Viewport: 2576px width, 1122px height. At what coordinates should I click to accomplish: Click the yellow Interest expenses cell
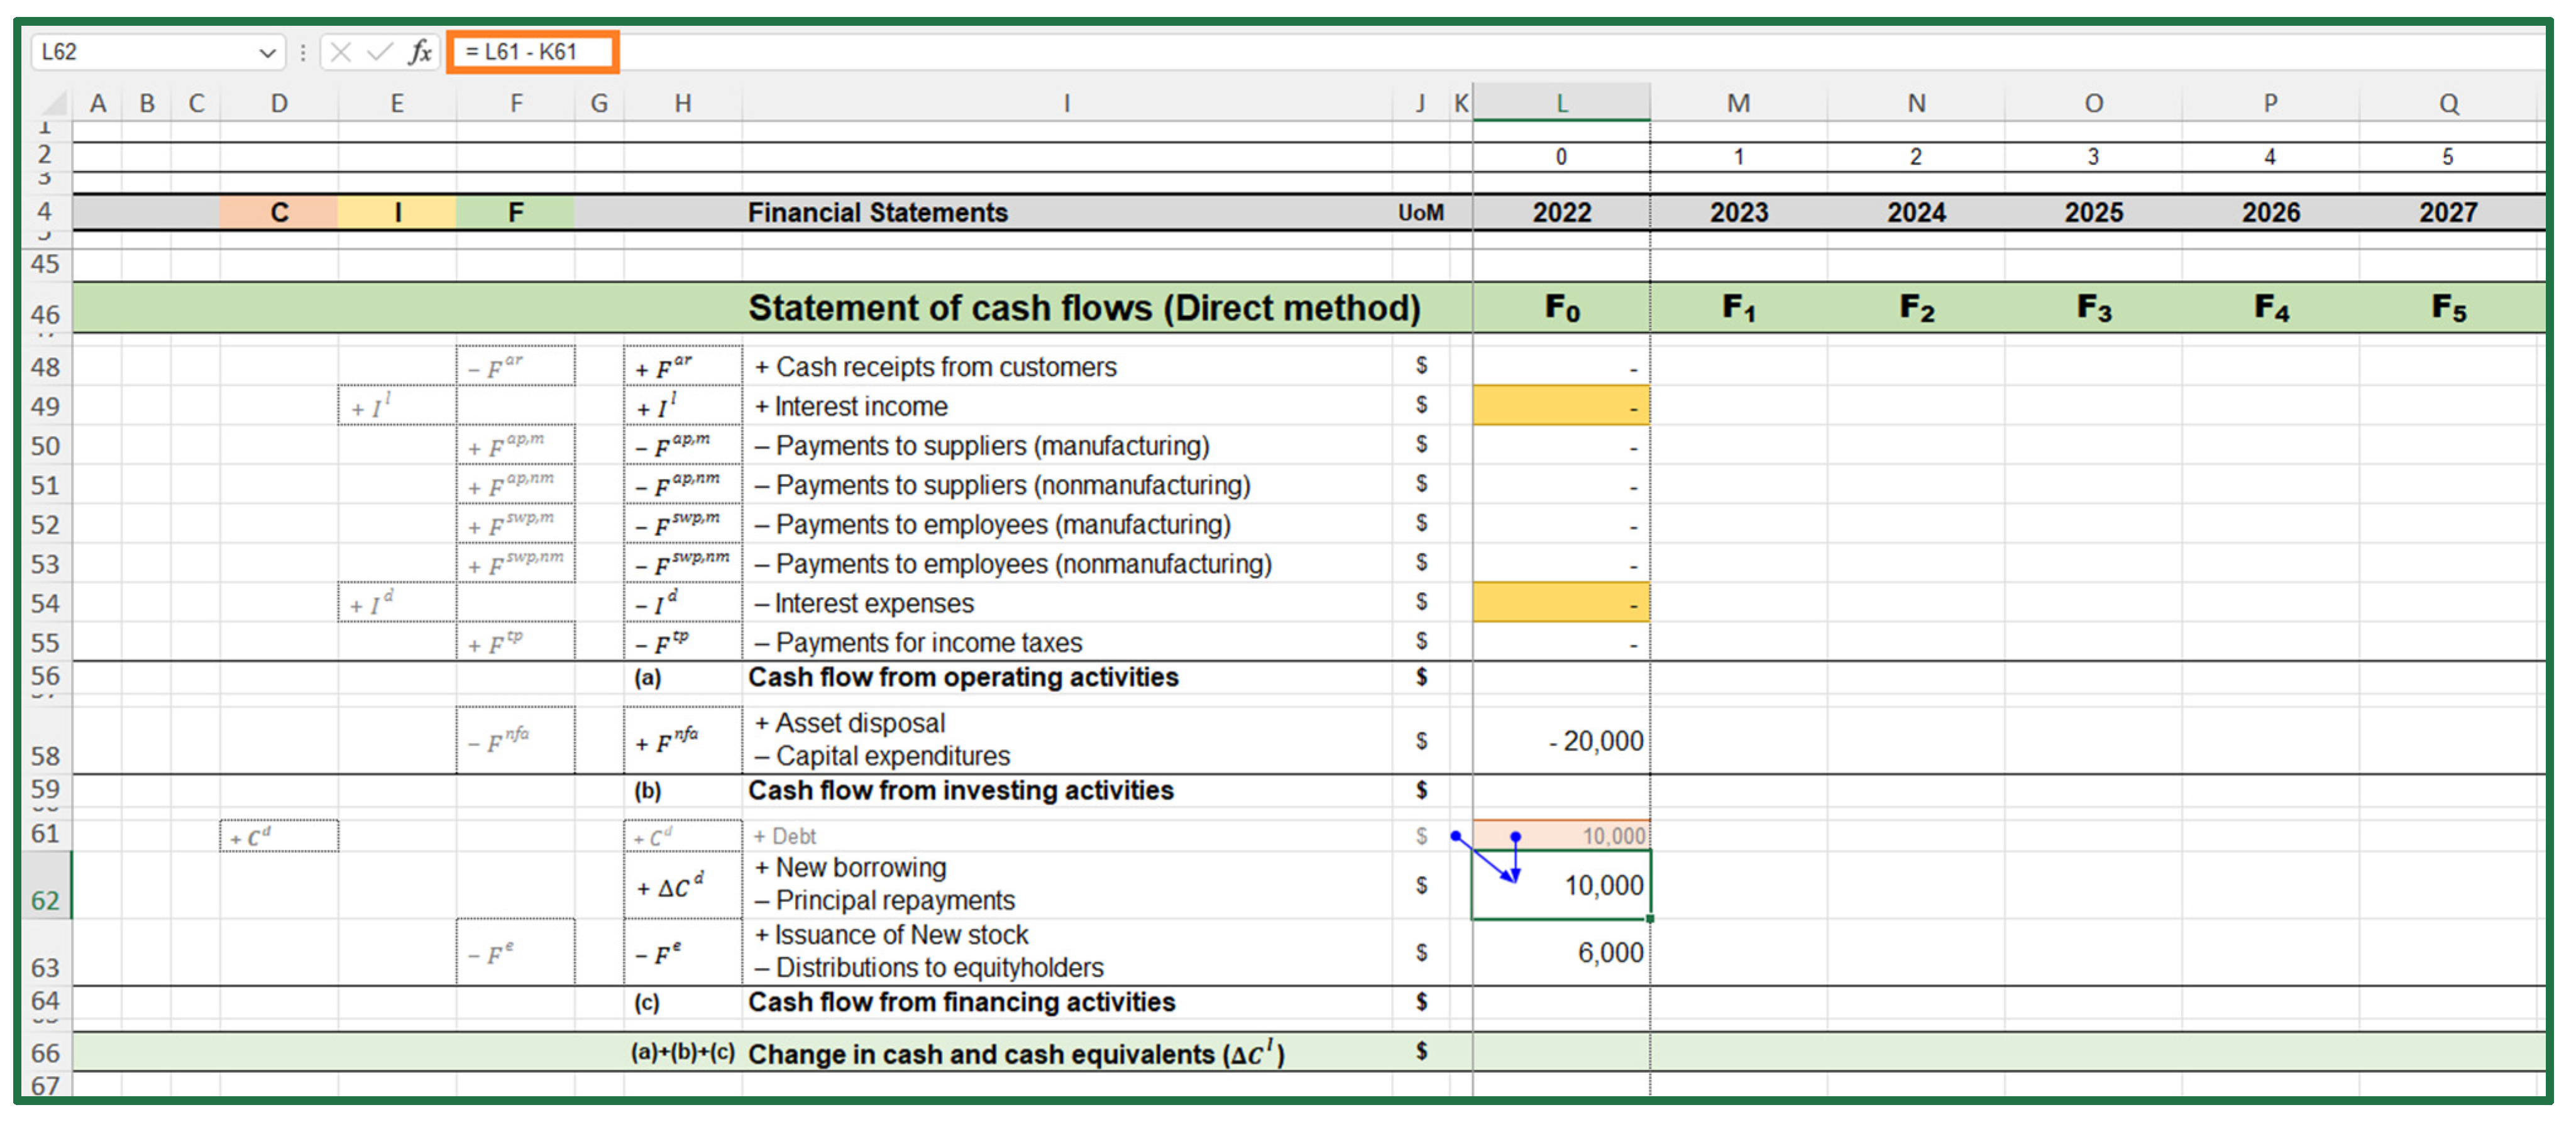click(x=1561, y=603)
